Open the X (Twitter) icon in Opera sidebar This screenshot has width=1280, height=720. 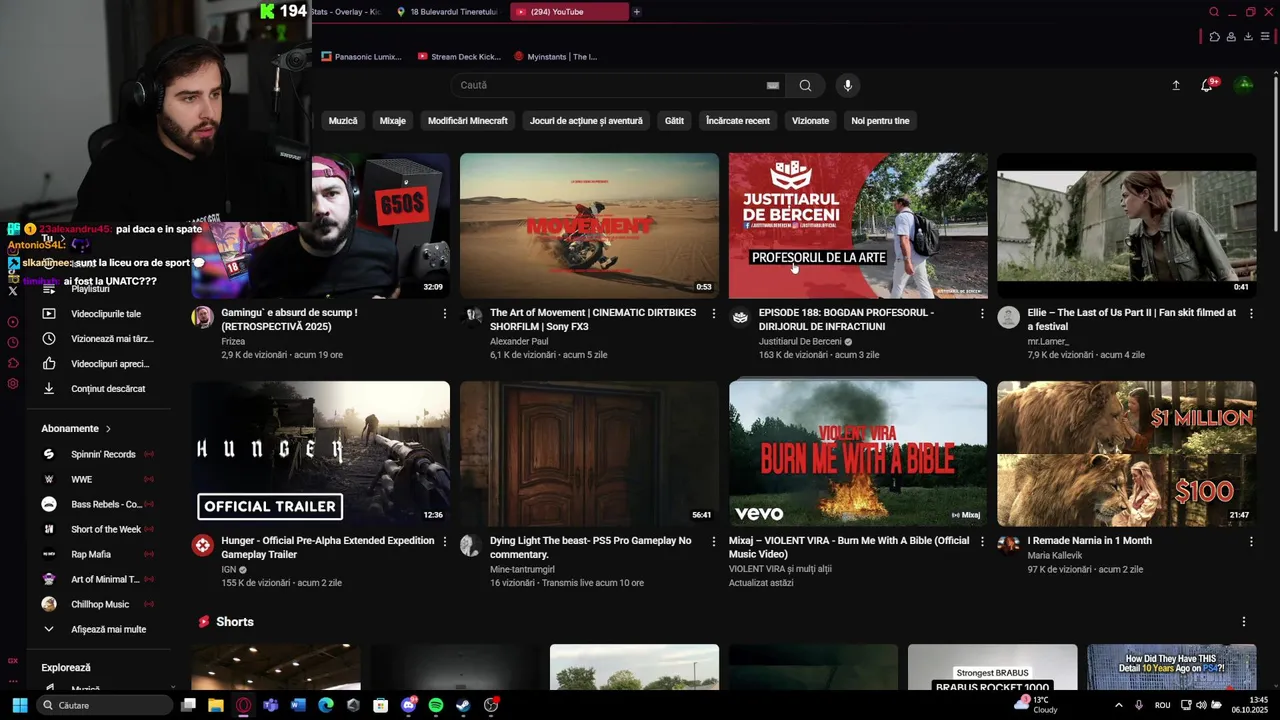click(x=13, y=291)
